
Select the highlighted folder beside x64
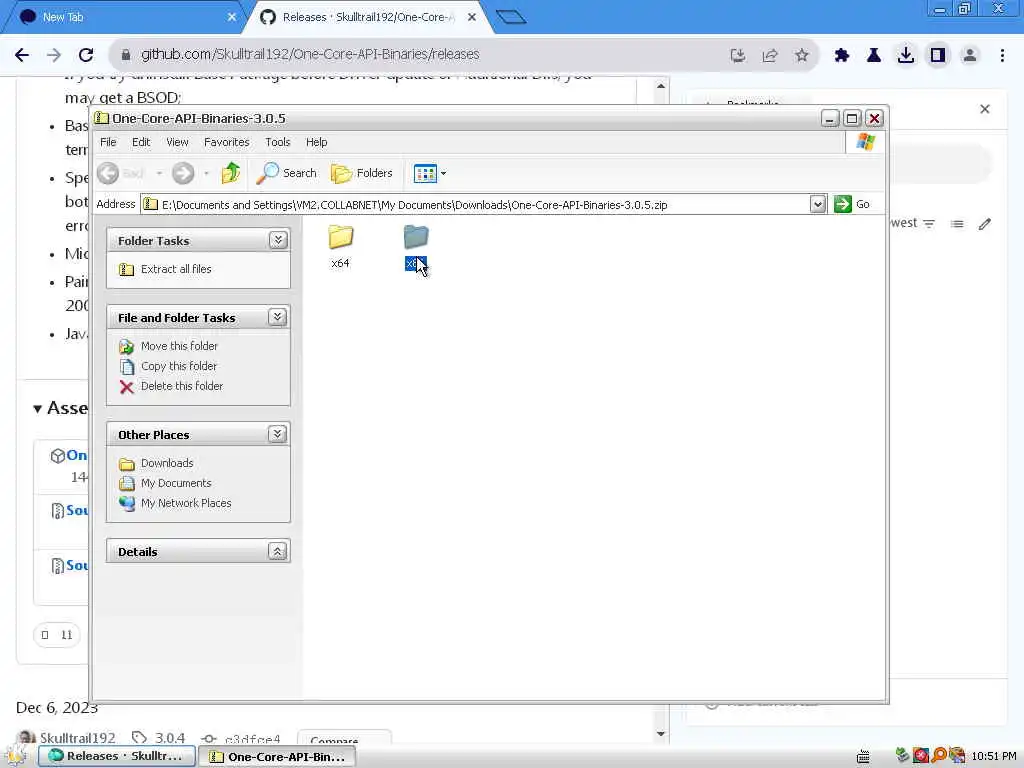(x=415, y=246)
